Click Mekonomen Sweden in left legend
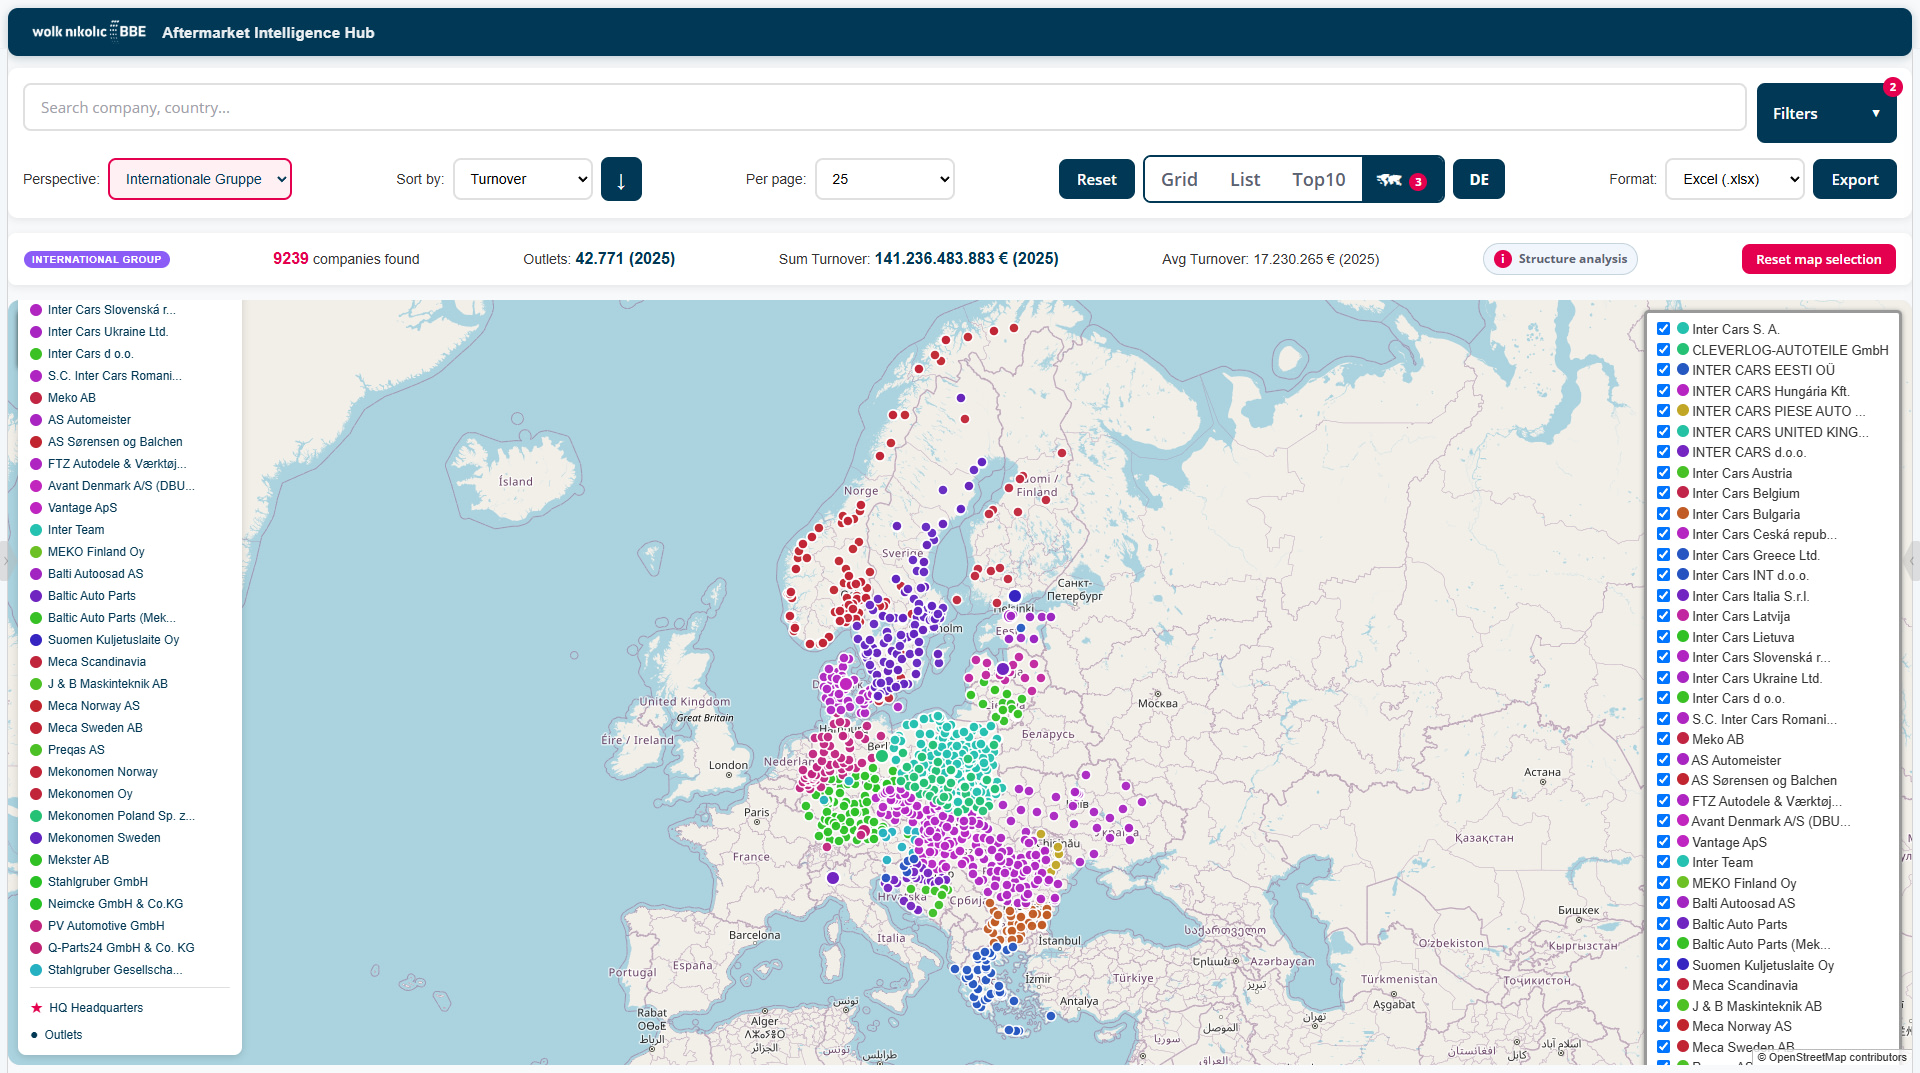The height and width of the screenshot is (1073, 1920). [104, 838]
